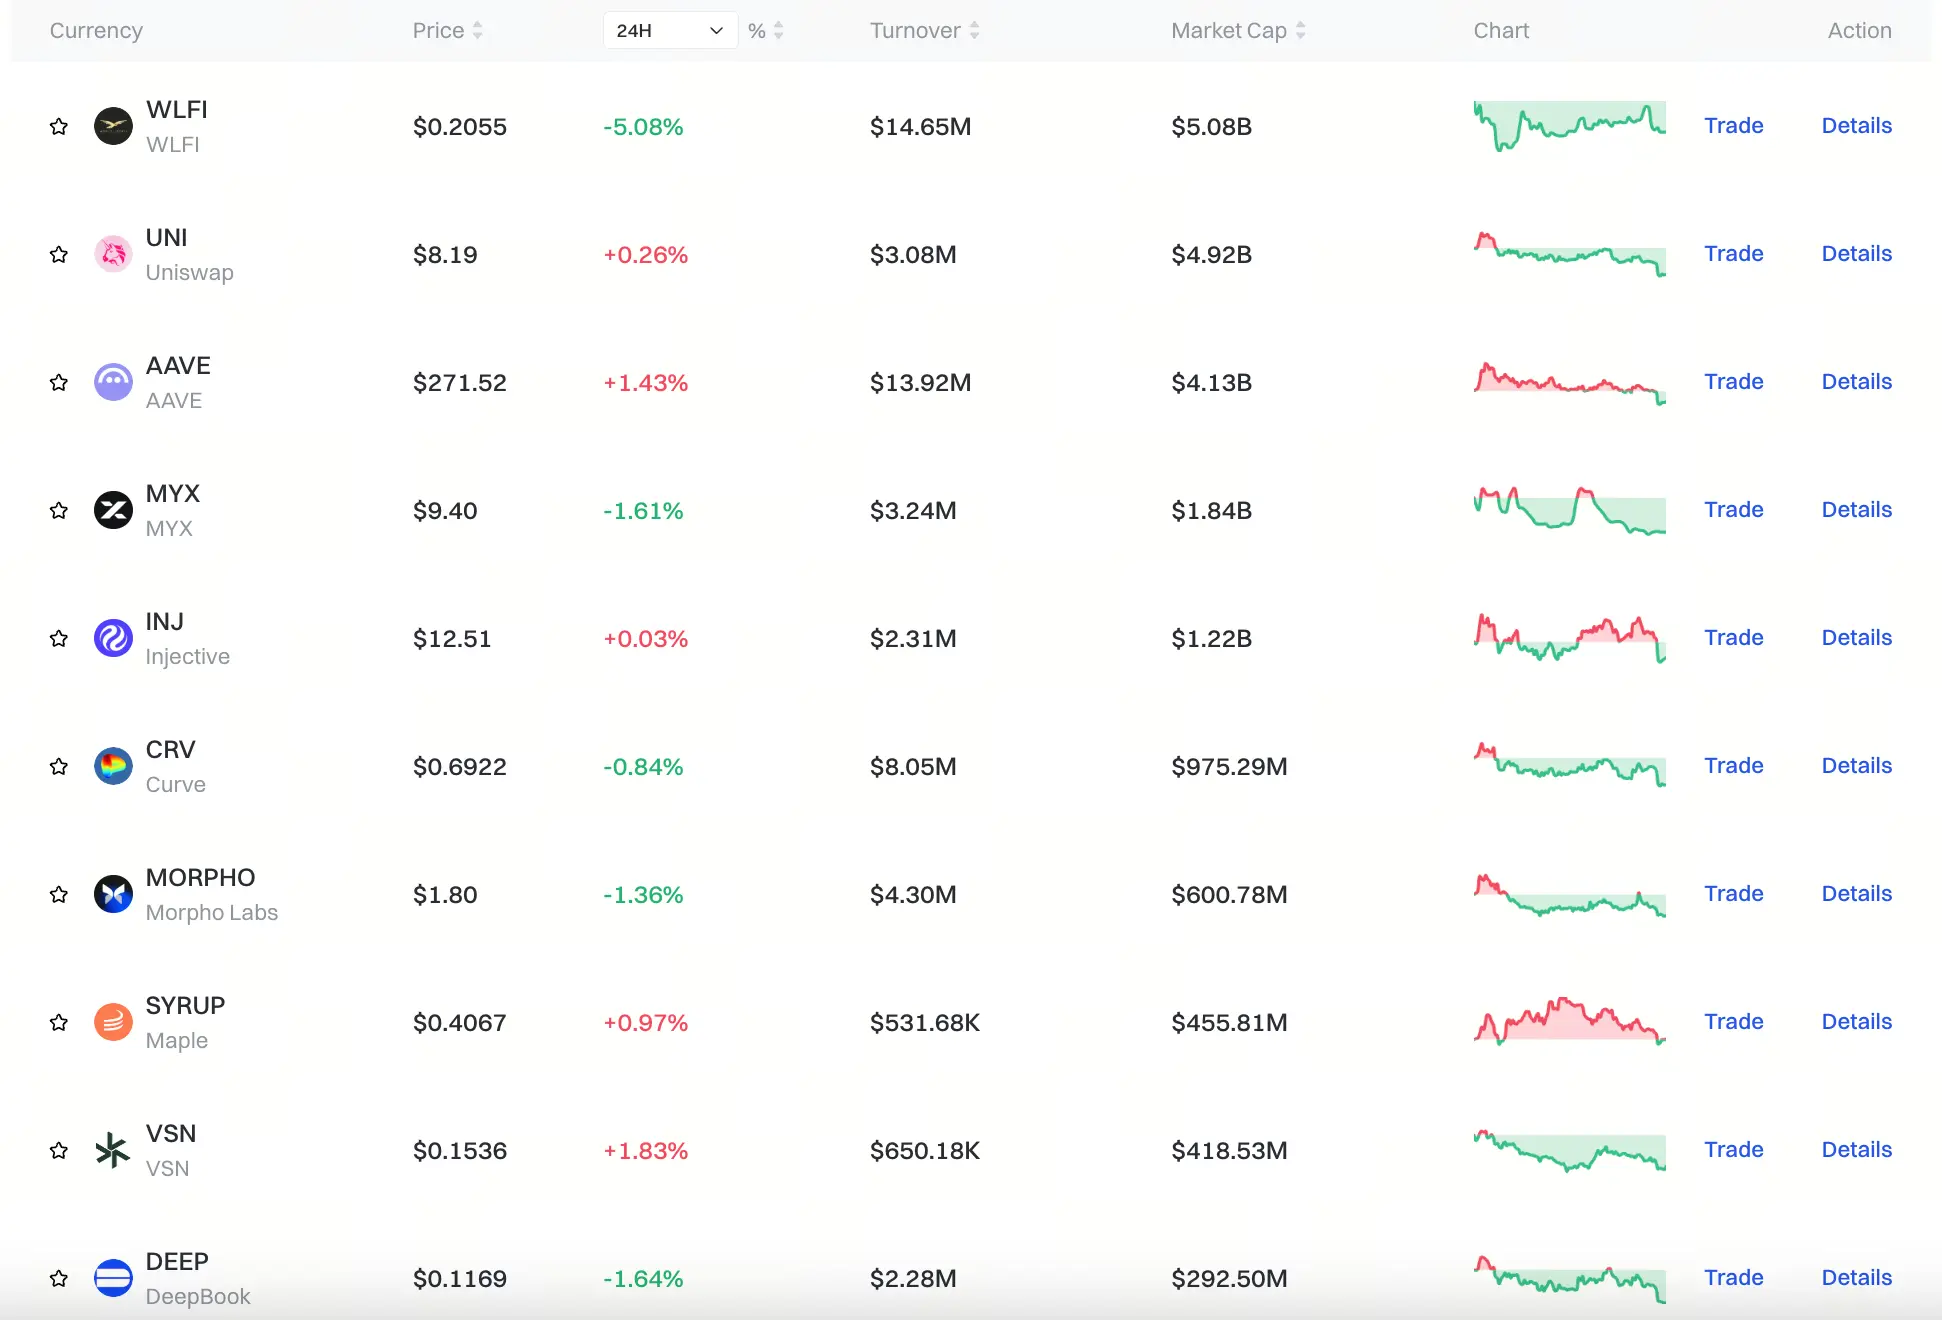Screen dimensions: 1942x1320
Task: Open SYRUP sparkline chart
Action: click(1569, 1022)
